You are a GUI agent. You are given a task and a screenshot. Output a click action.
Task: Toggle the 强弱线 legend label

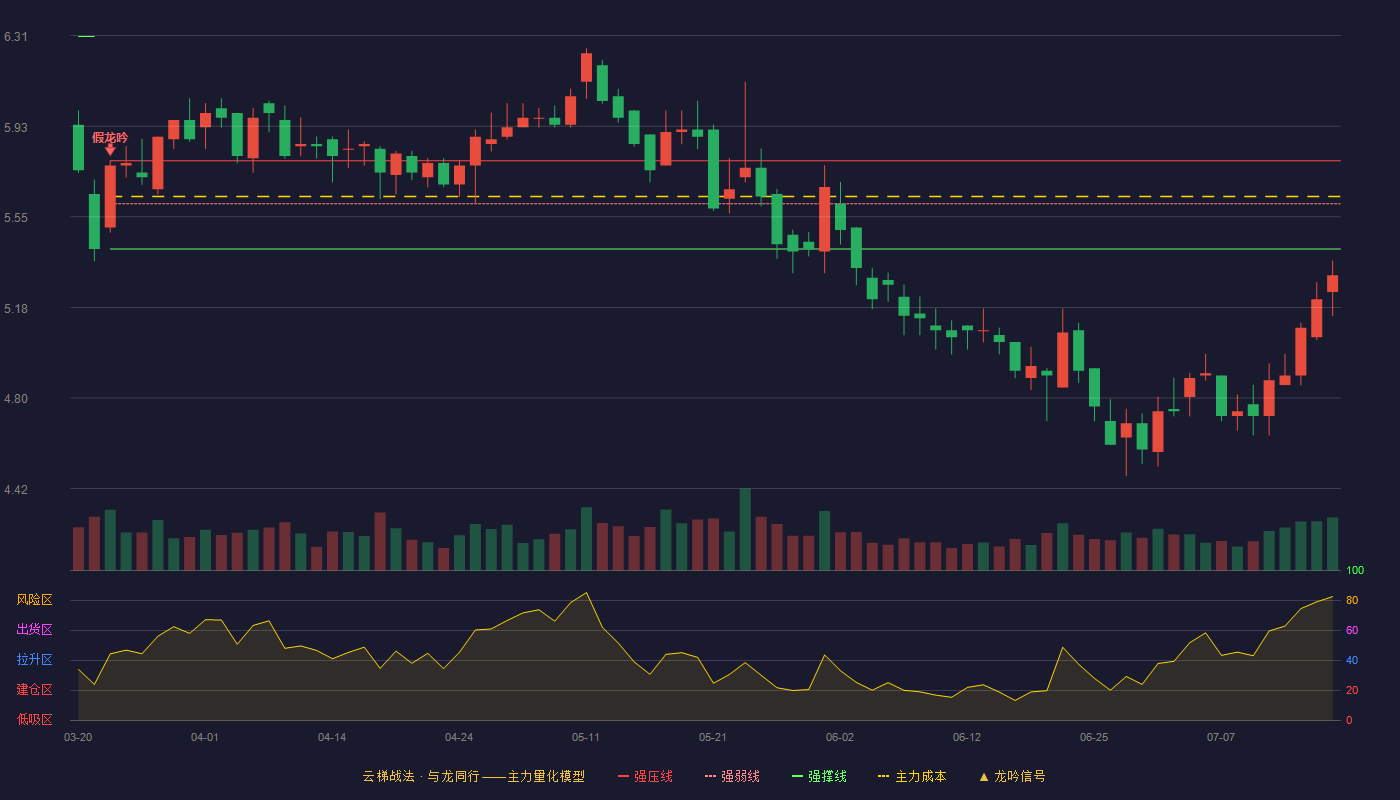(x=740, y=776)
